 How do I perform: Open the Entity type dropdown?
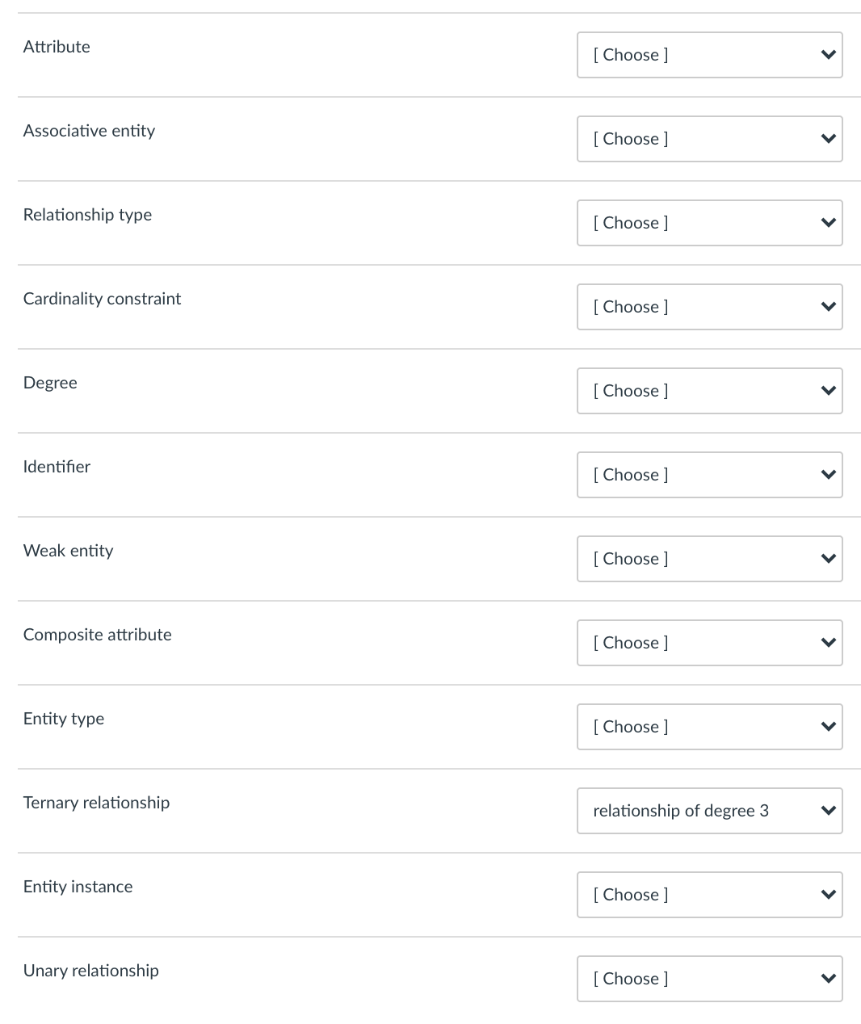click(x=709, y=727)
